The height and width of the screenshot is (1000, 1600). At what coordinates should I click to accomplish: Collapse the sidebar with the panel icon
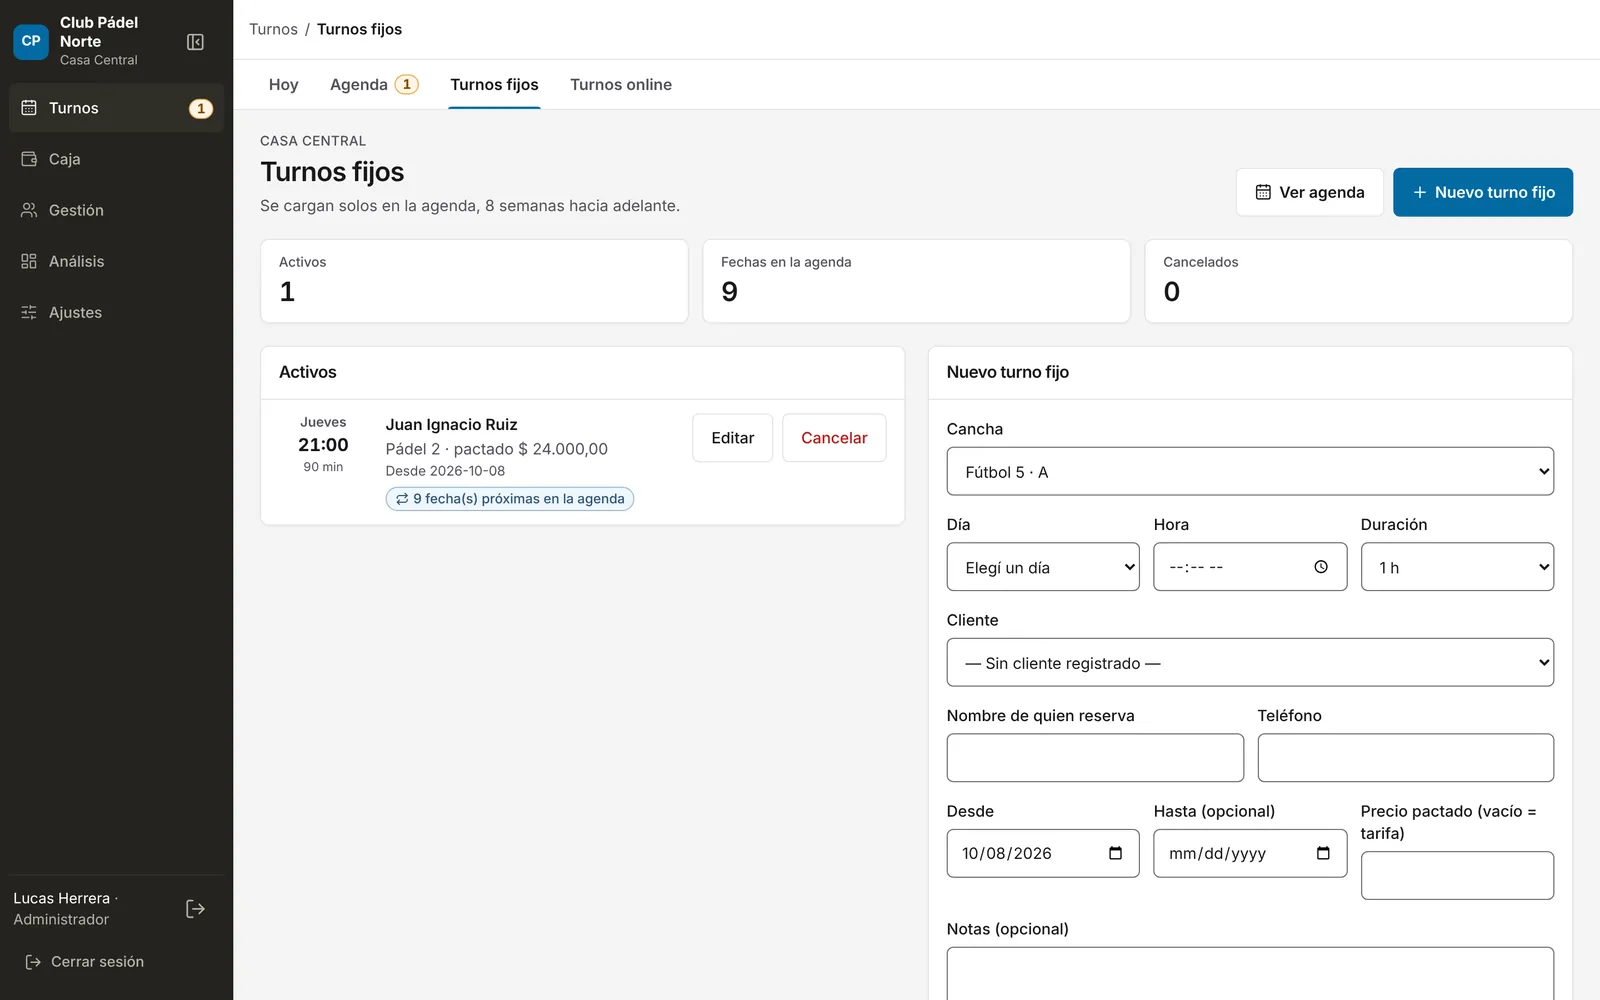(195, 42)
